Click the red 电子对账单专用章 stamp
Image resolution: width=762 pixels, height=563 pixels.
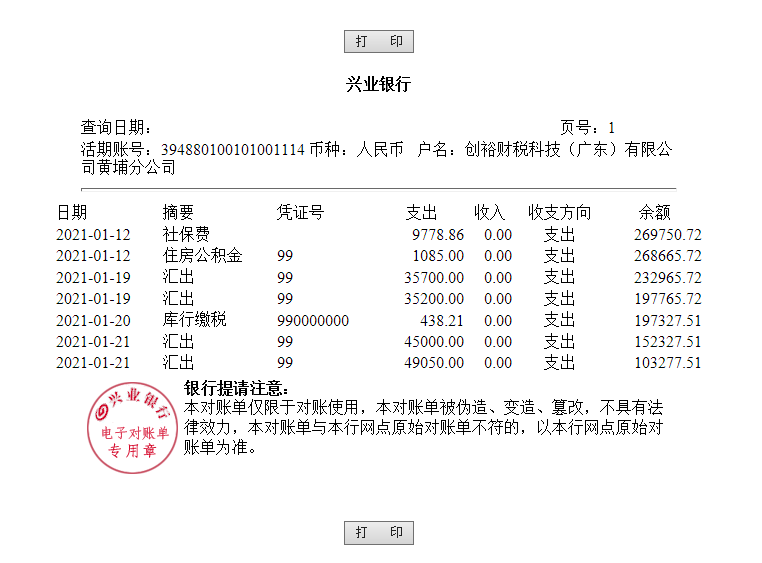coord(132,427)
